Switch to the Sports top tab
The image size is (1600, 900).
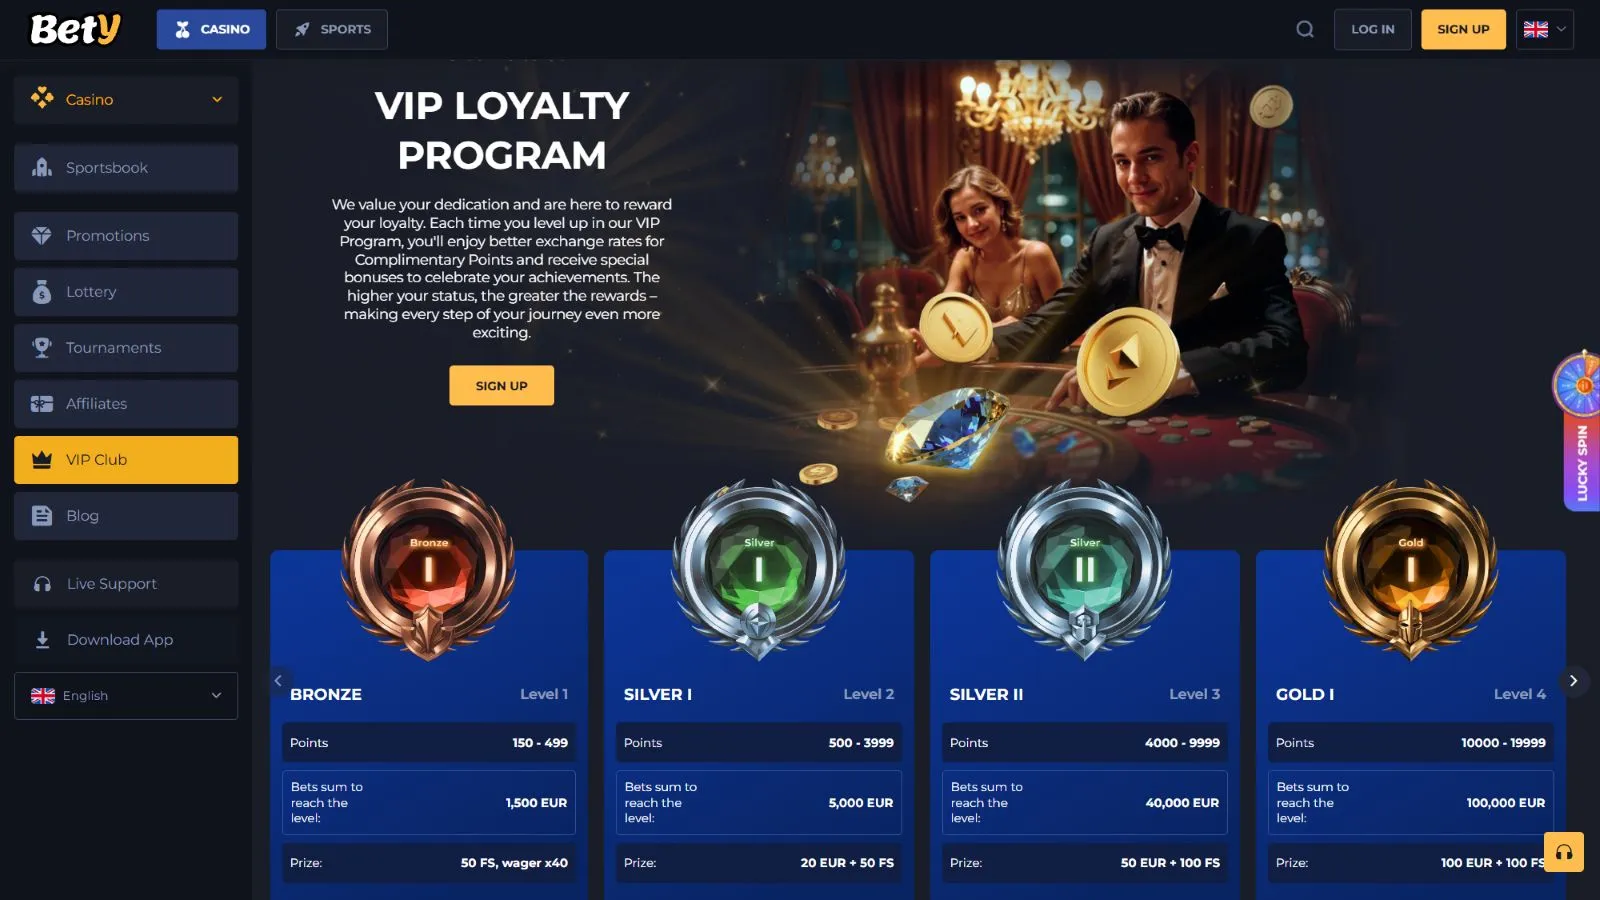332,29
